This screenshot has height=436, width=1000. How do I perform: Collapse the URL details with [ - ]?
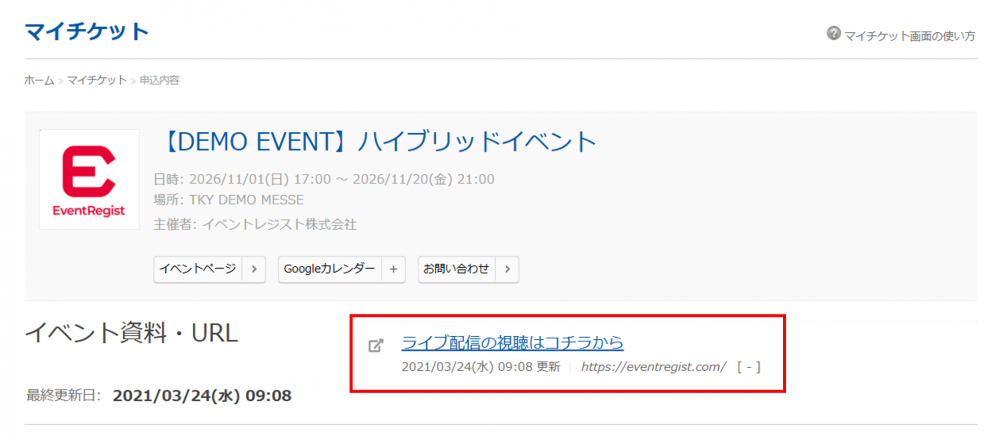[748, 367]
